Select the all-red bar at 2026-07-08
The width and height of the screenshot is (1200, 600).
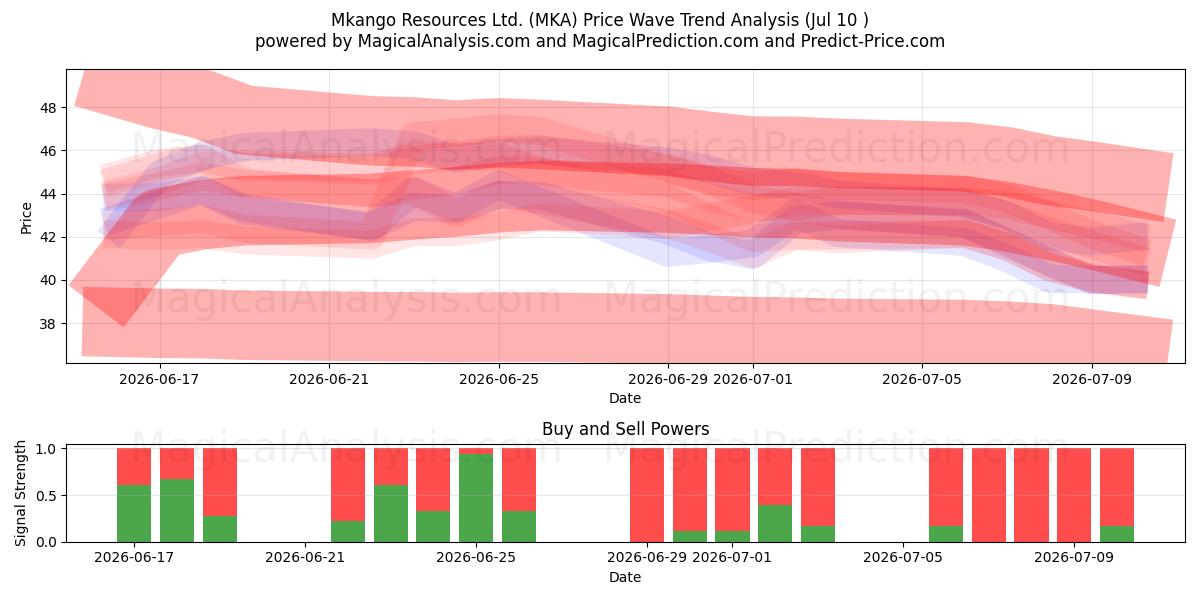(1031, 495)
